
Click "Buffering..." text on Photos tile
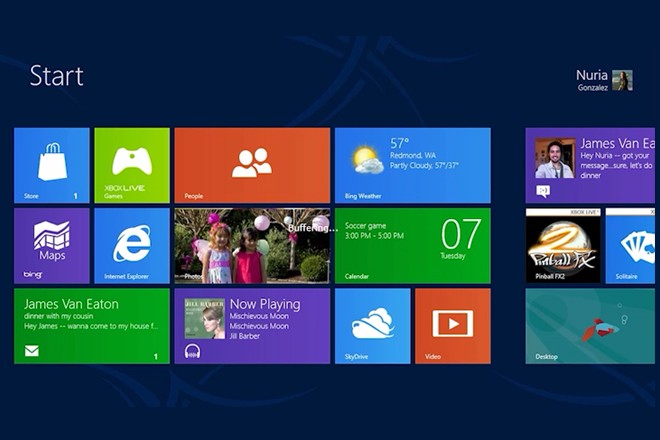click(313, 229)
